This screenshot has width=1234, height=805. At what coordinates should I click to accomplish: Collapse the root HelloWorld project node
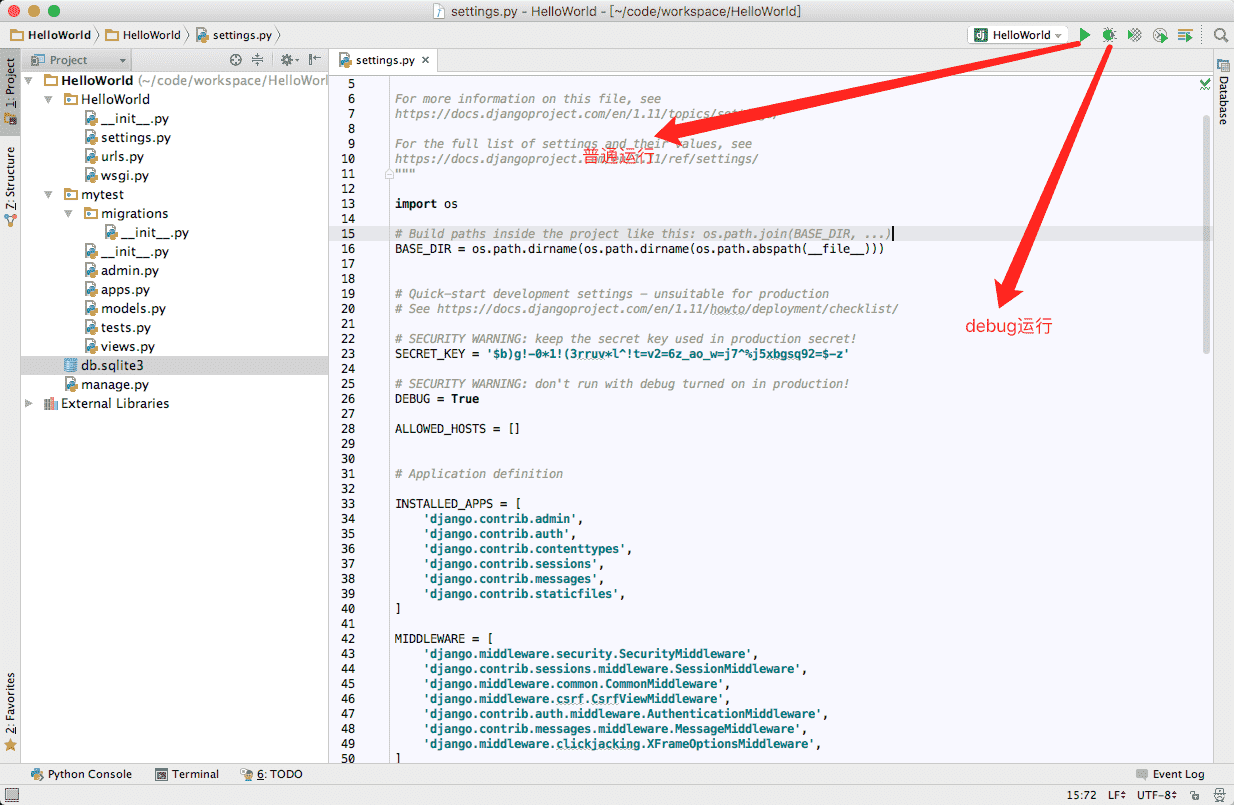click(29, 80)
